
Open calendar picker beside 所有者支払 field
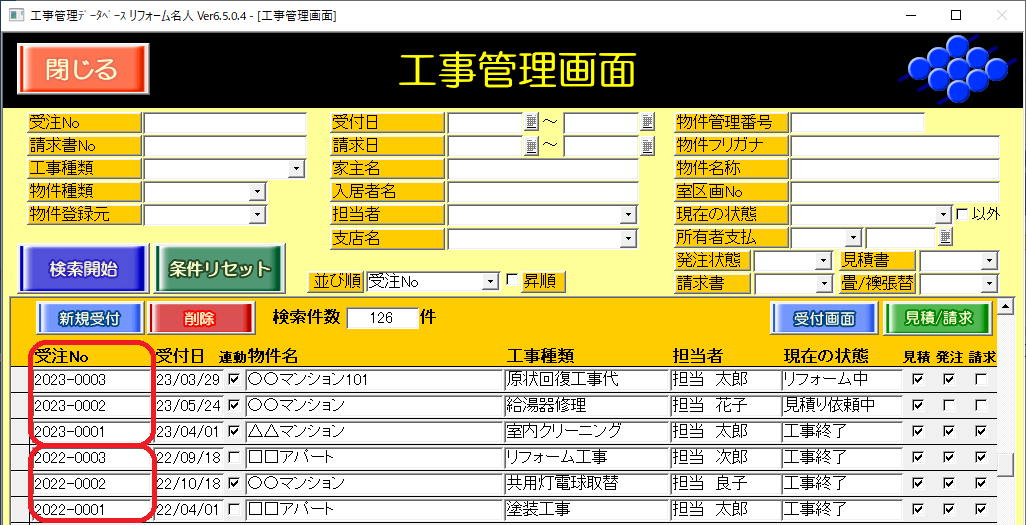945,237
